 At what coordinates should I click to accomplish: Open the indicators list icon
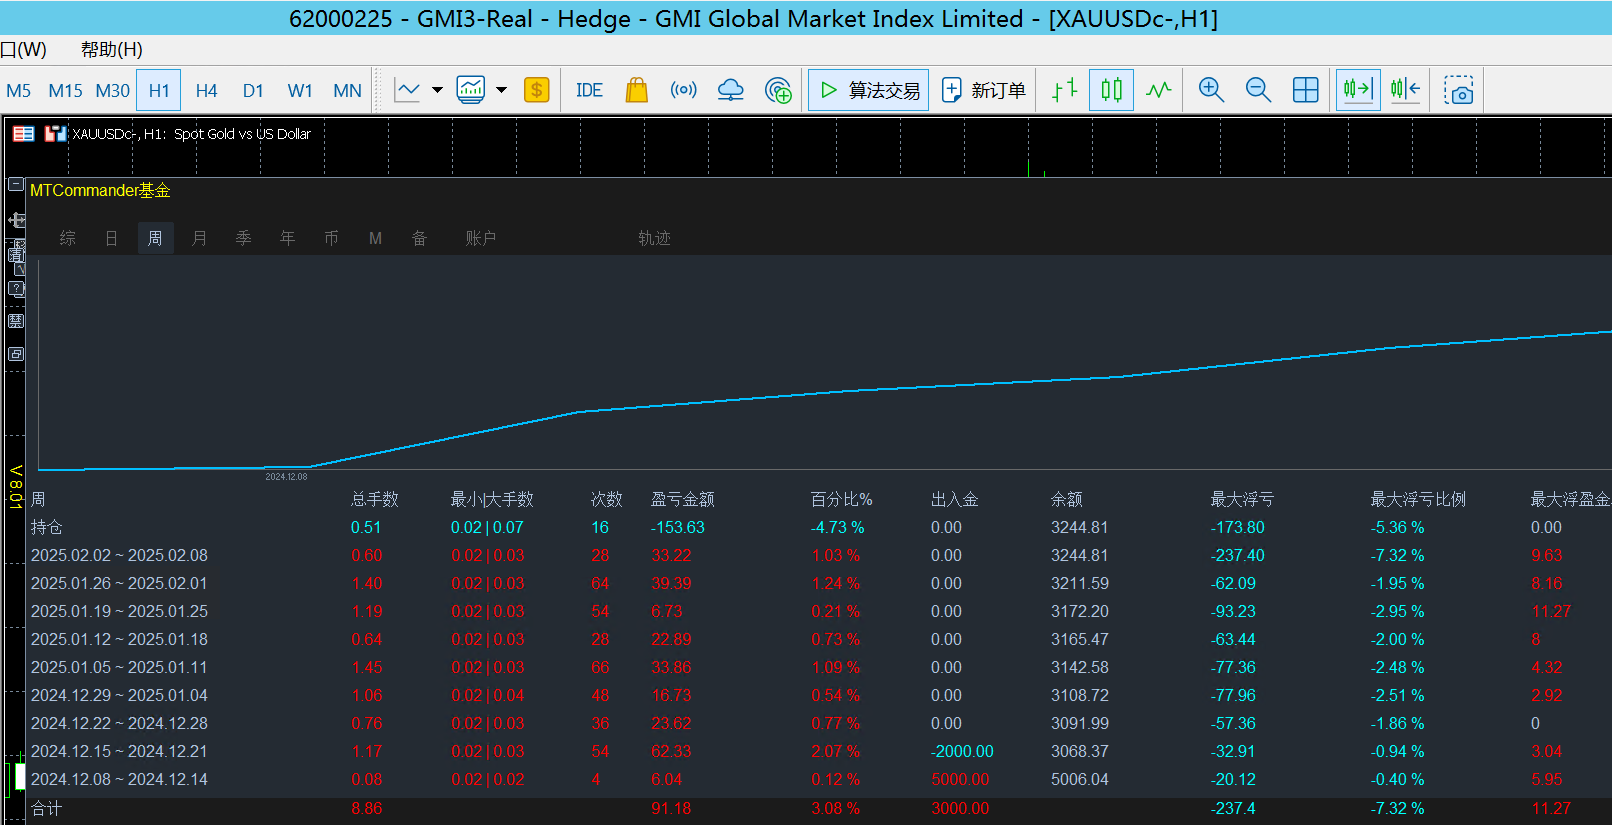[x=471, y=91]
